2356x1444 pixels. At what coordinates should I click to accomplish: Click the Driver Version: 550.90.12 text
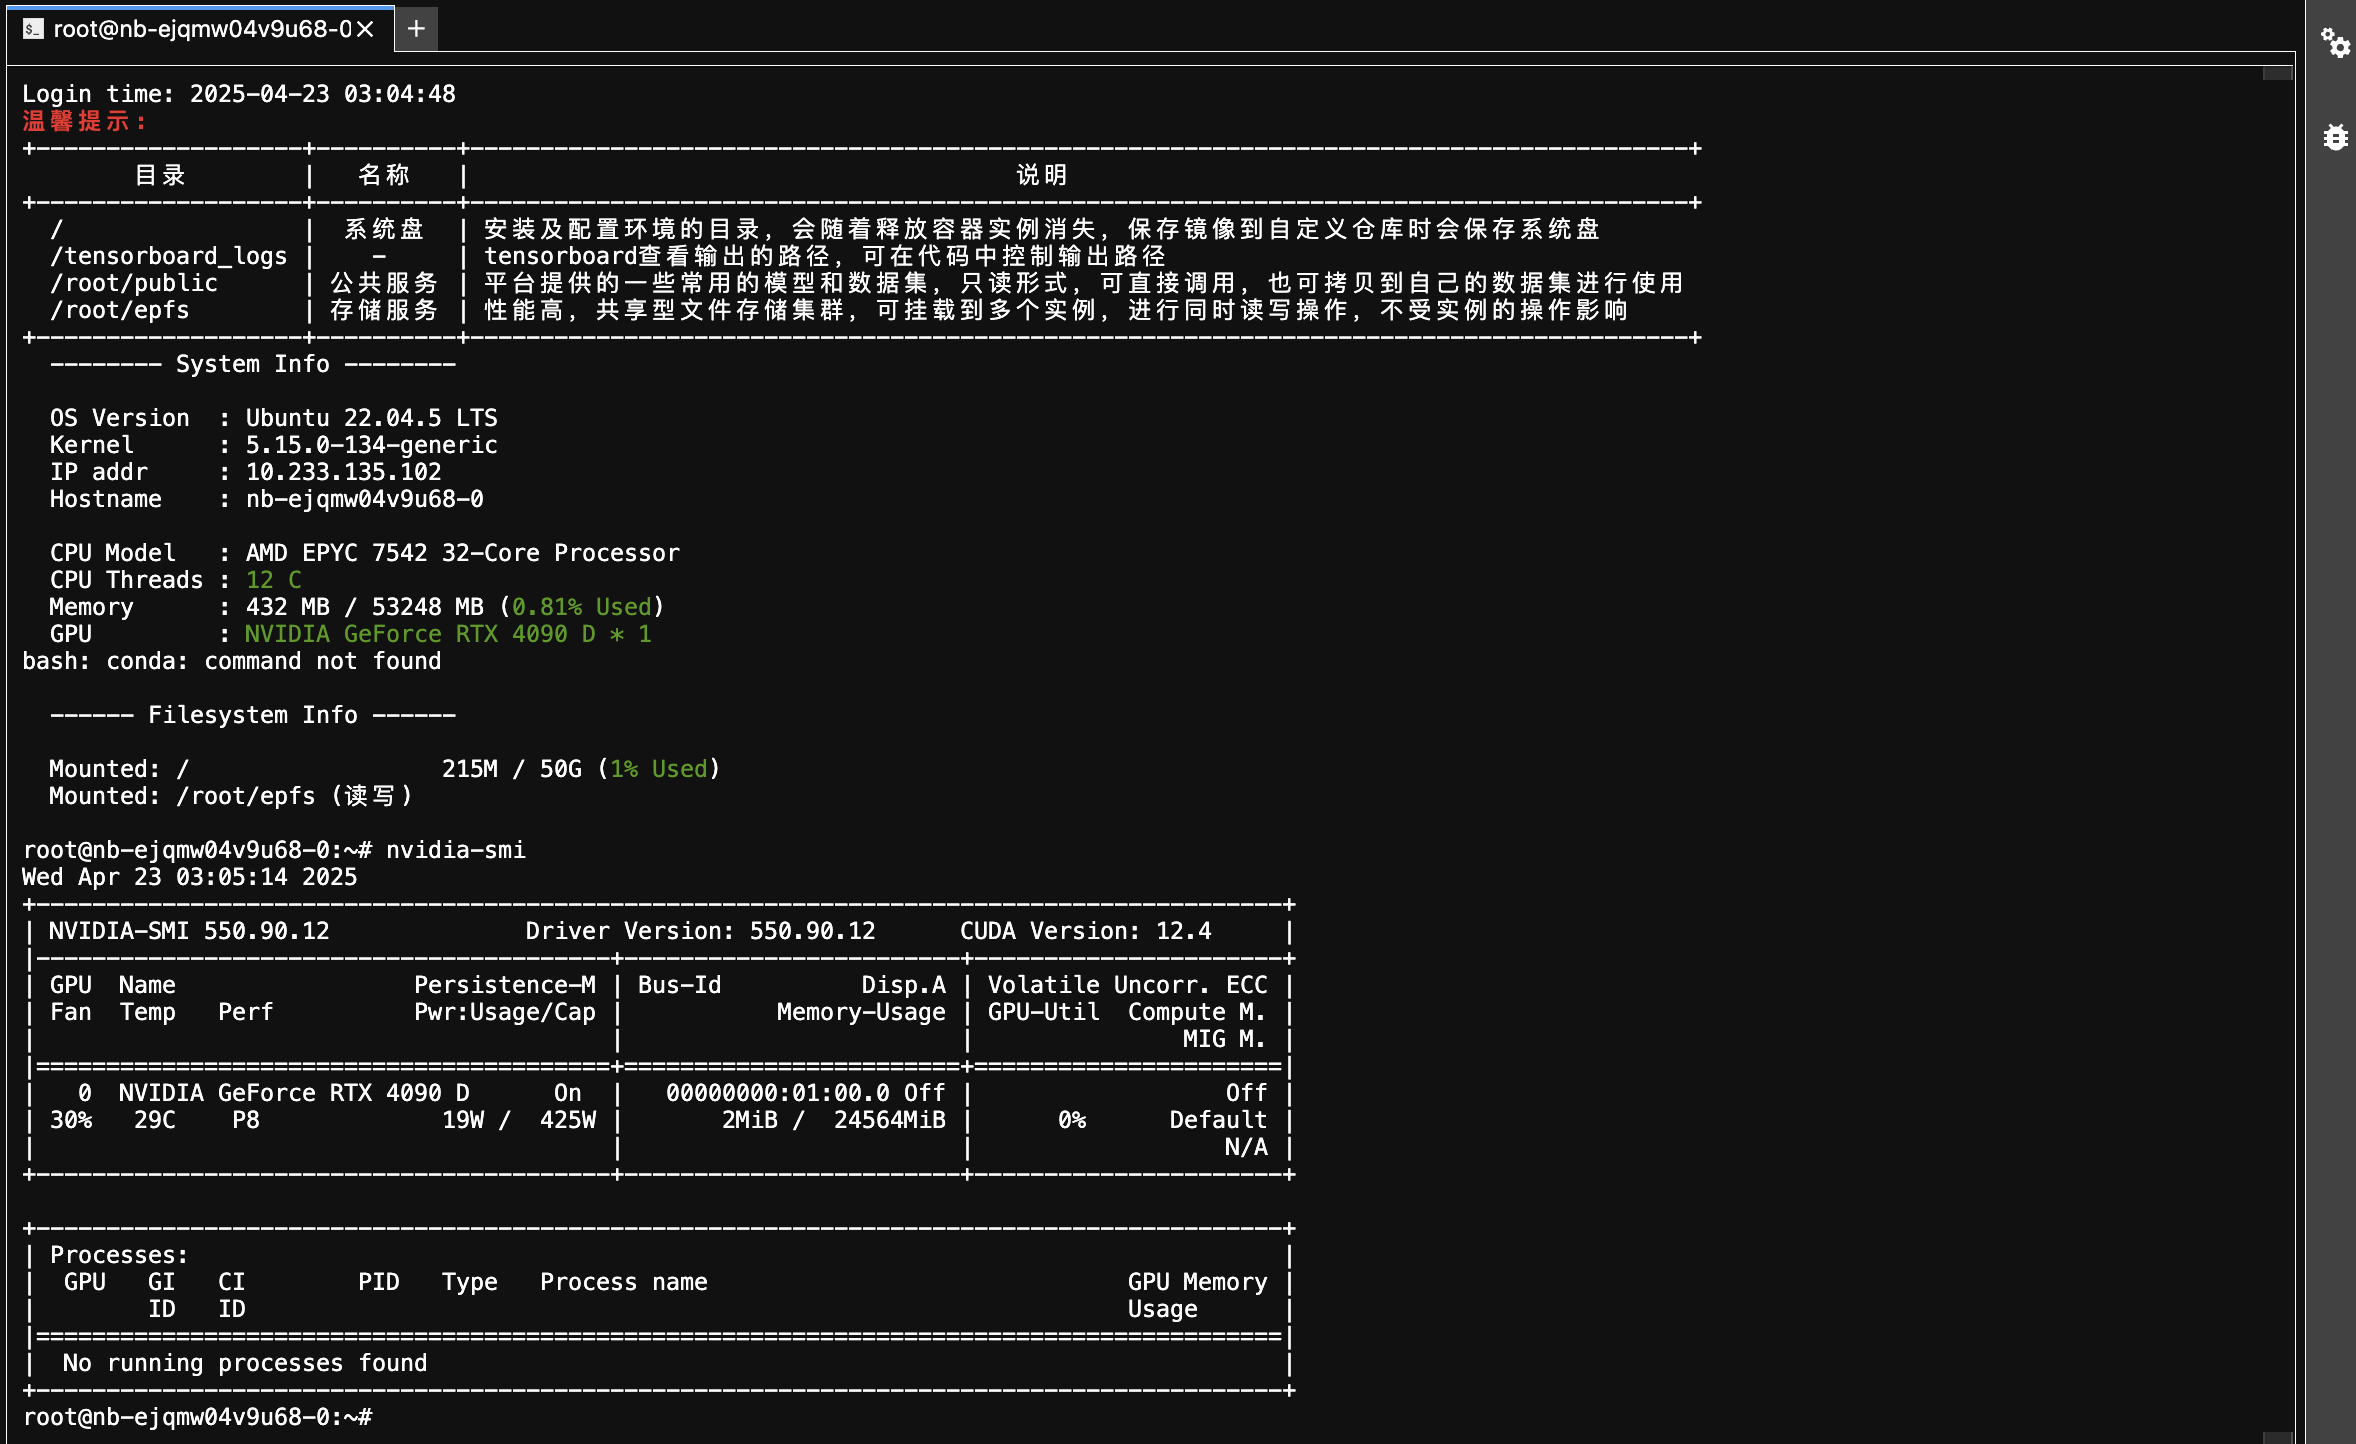point(700,931)
